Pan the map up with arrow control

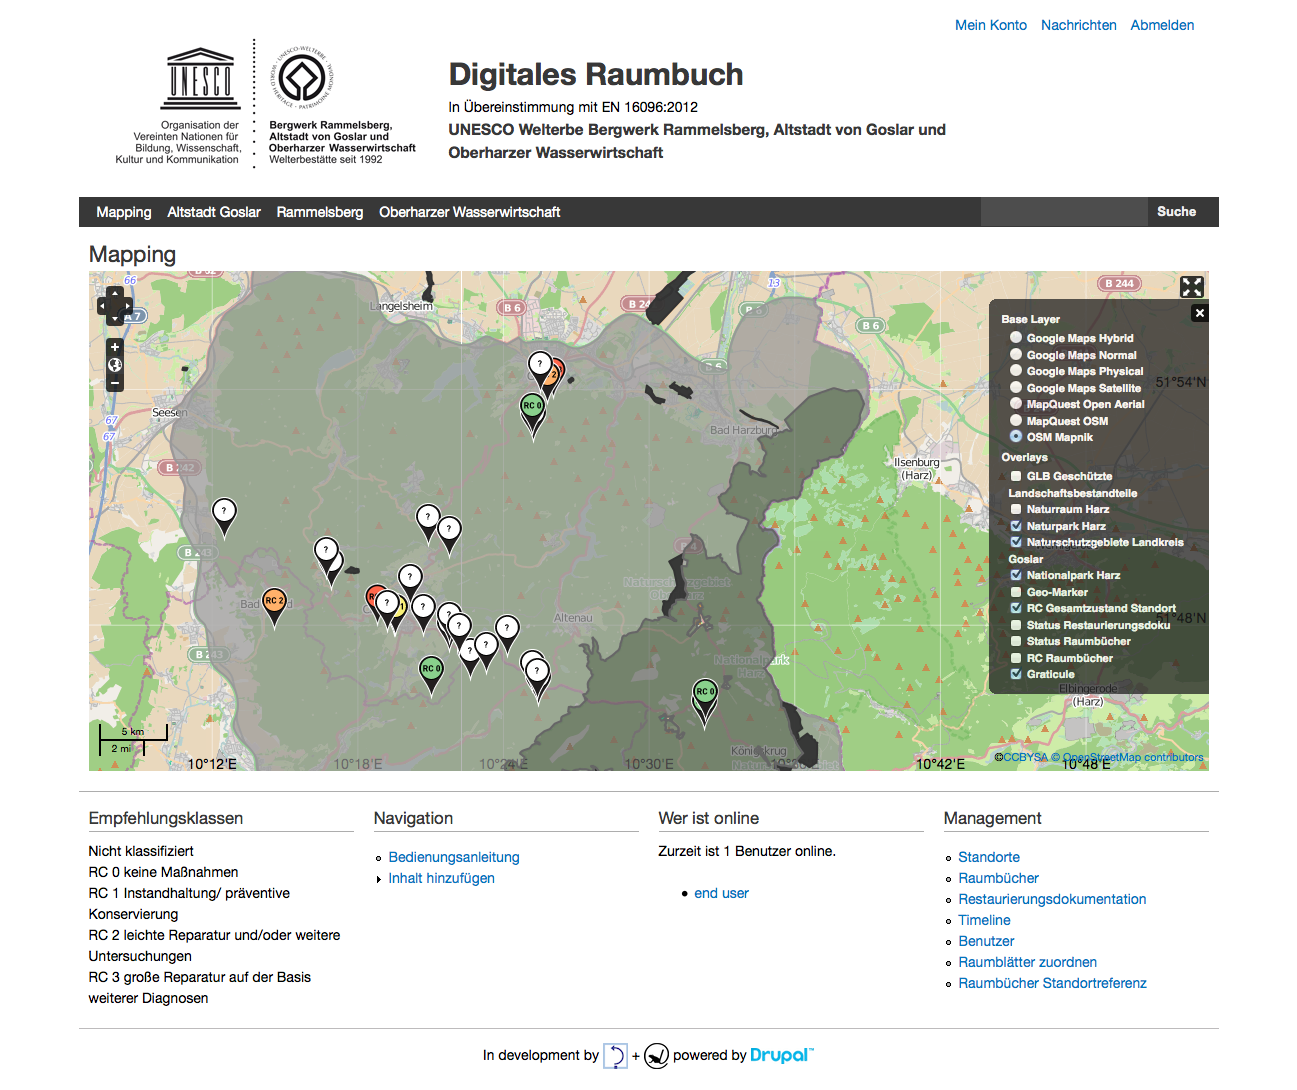[115, 293]
